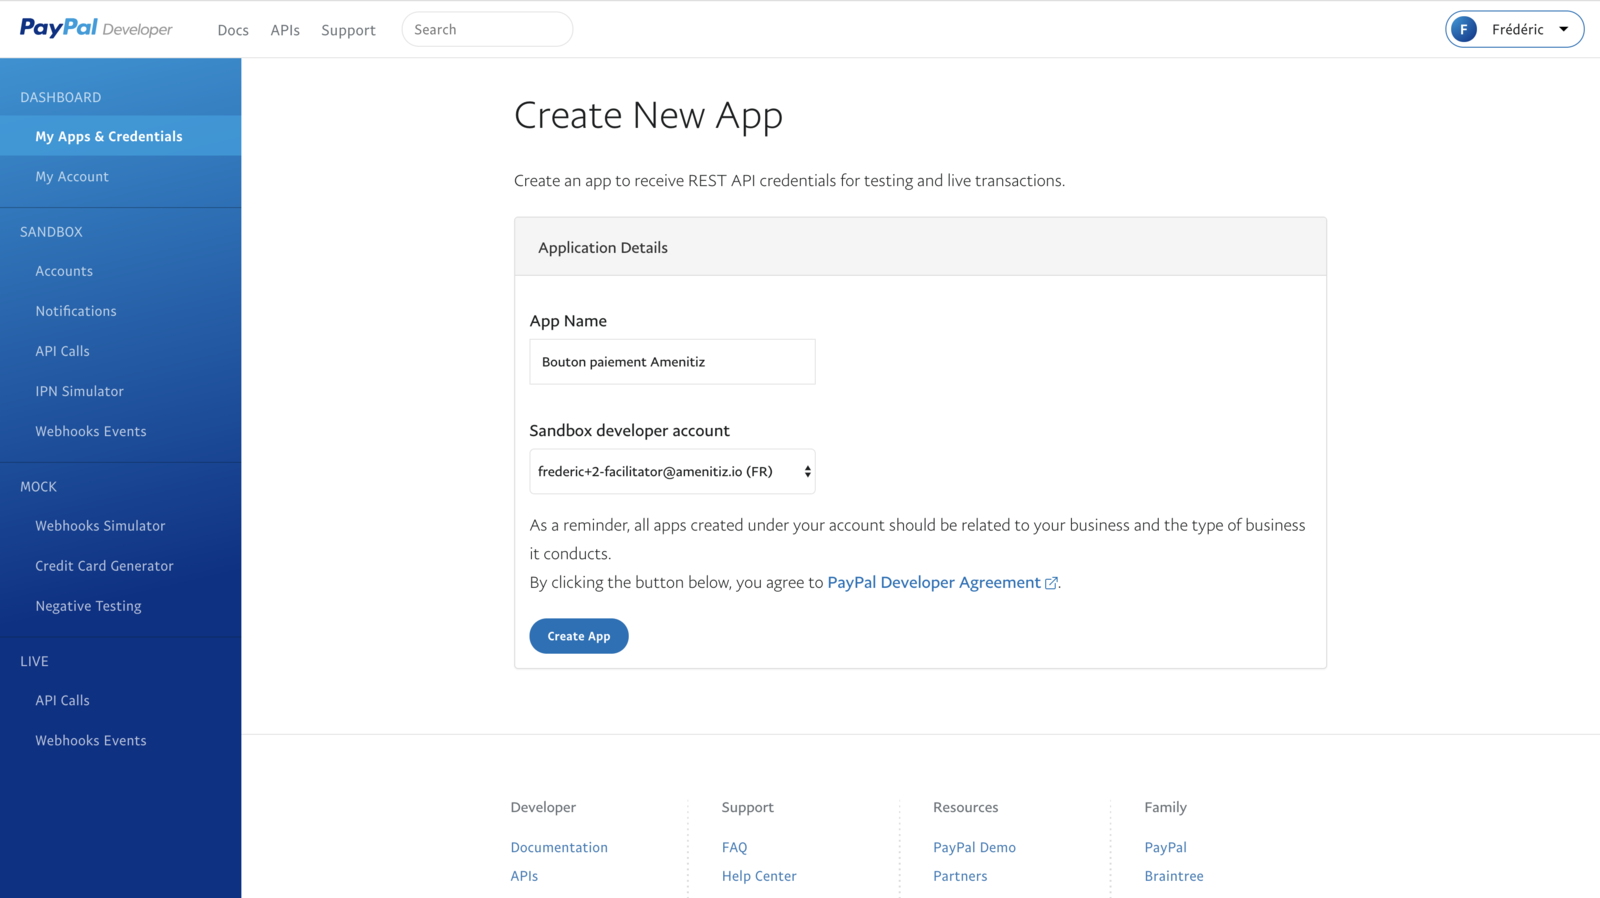Click the Create New App heading
The image size is (1600, 898).
coord(648,116)
